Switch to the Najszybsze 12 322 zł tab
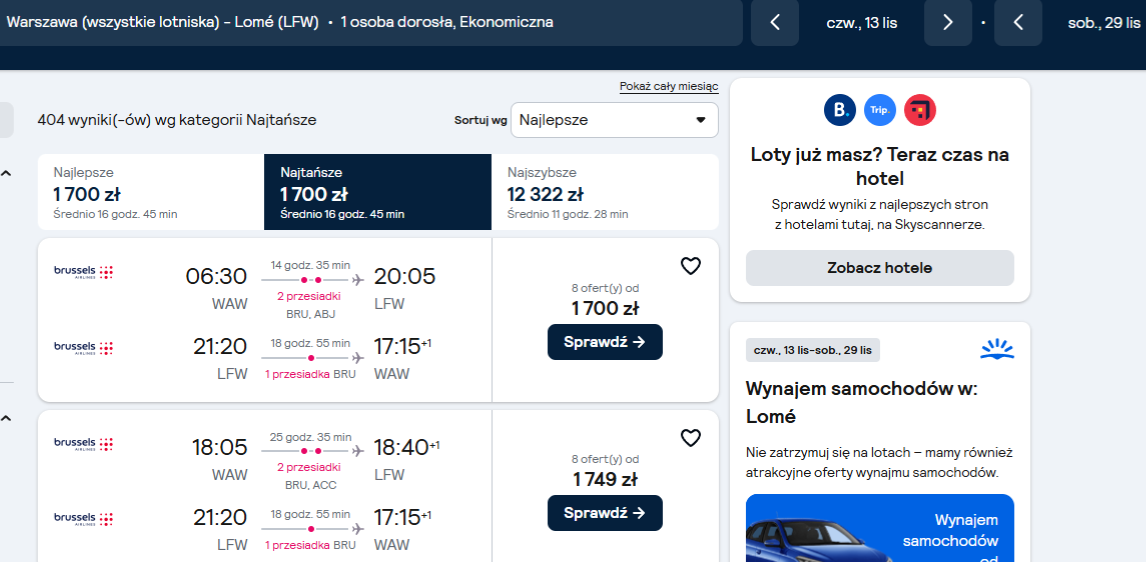 click(x=605, y=192)
